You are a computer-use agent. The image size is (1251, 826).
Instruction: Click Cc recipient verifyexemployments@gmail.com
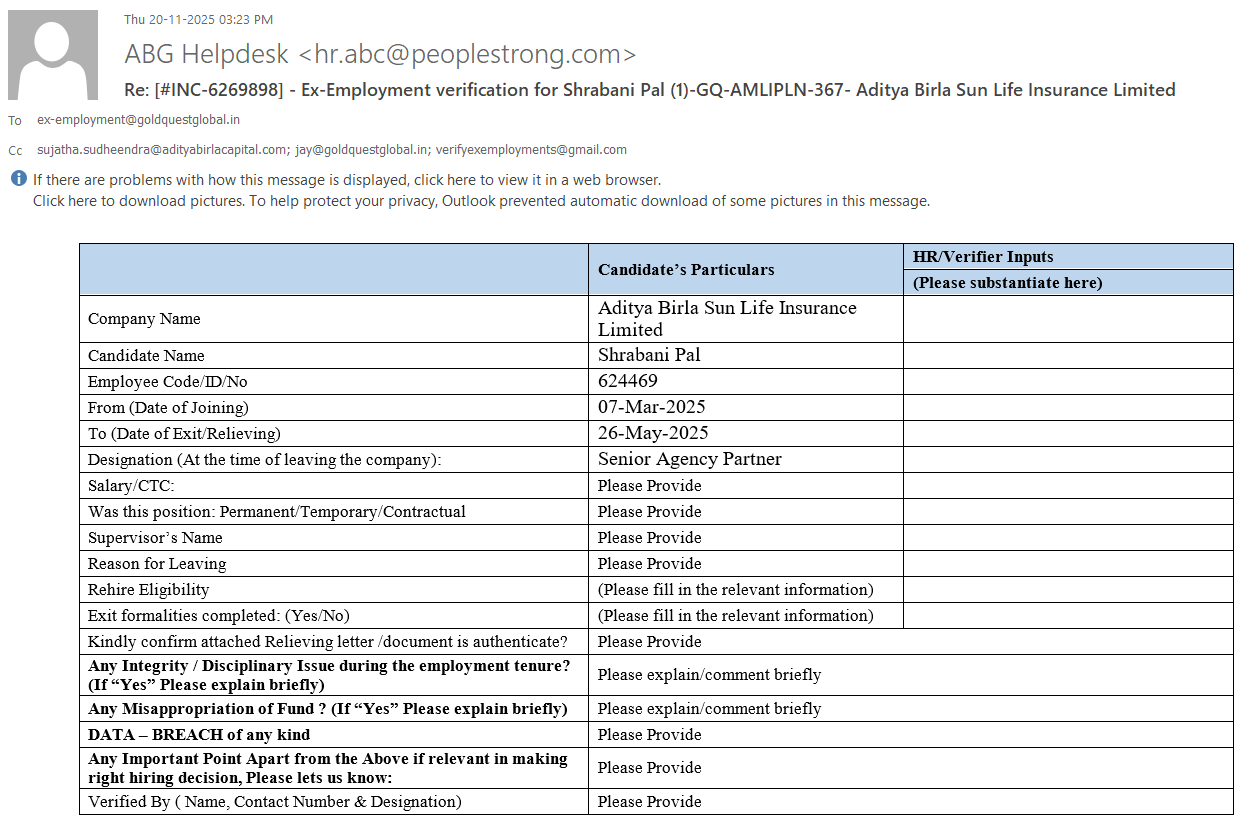click(x=532, y=150)
